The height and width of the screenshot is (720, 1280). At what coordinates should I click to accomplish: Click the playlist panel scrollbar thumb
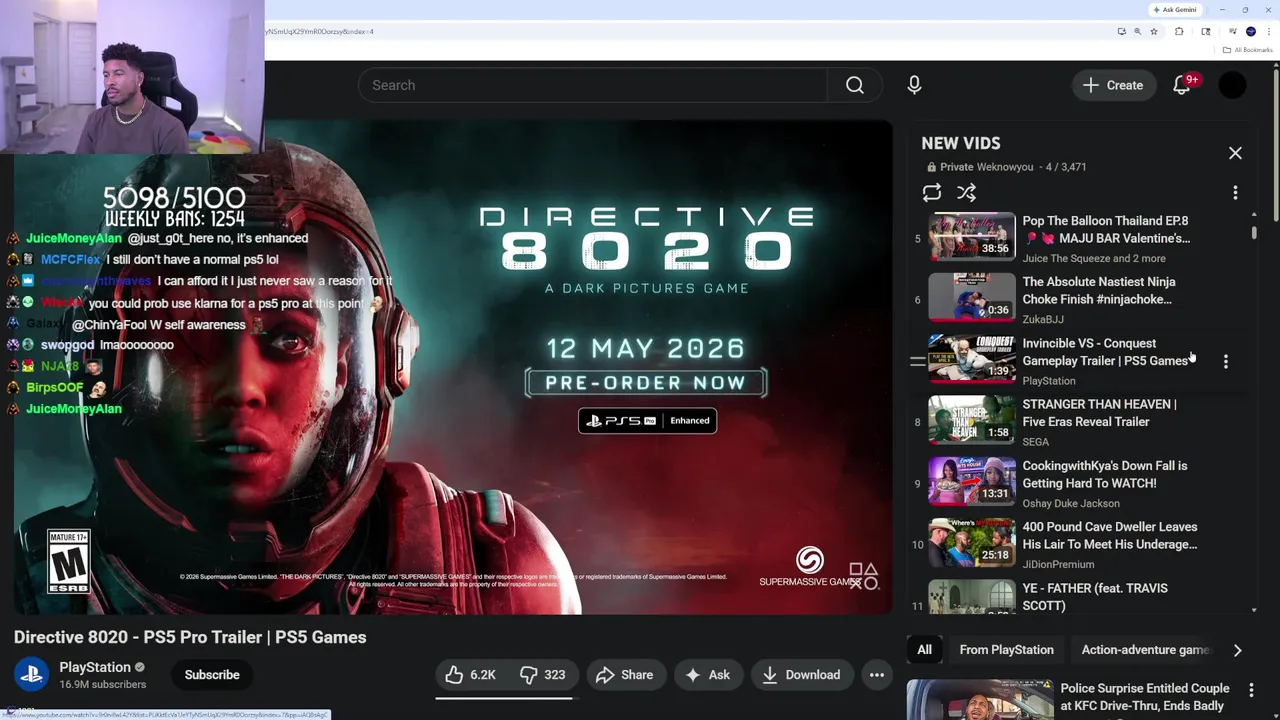tap(1254, 232)
